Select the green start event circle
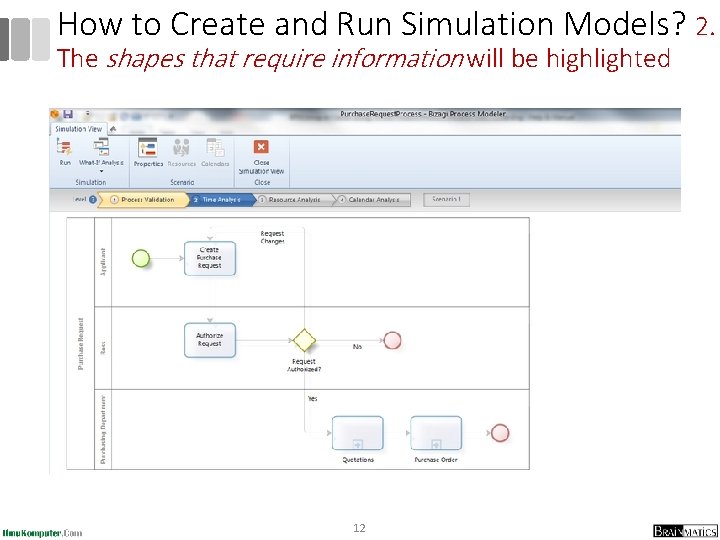The width and height of the screenshot is (720, 540). 141,258
